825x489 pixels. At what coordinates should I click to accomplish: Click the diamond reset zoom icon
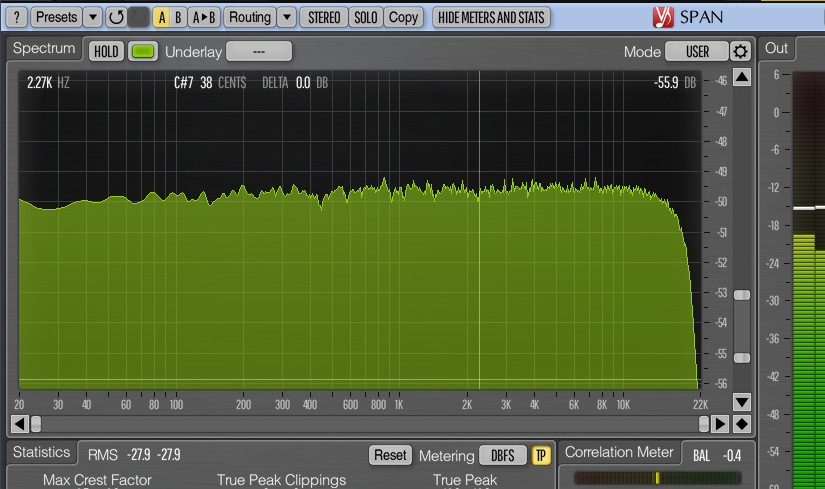(x=742, y=424)
